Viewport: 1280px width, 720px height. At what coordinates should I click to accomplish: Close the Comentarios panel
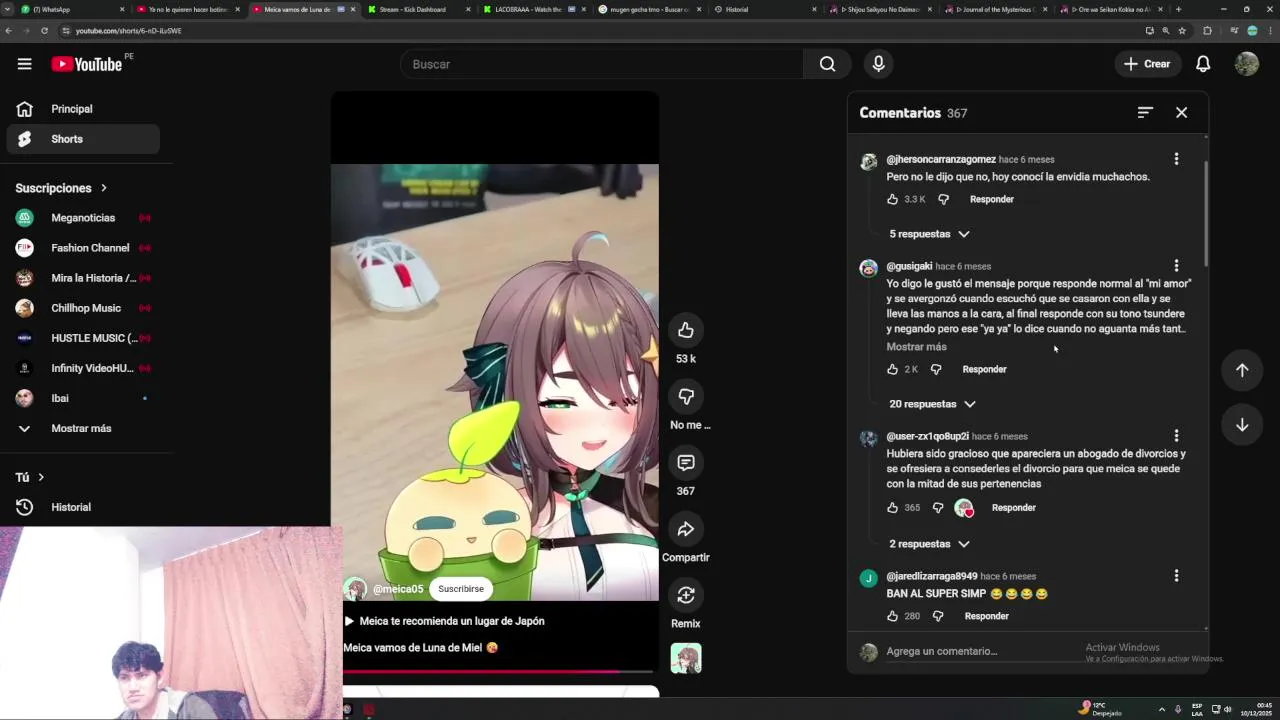pos(1181,113)
